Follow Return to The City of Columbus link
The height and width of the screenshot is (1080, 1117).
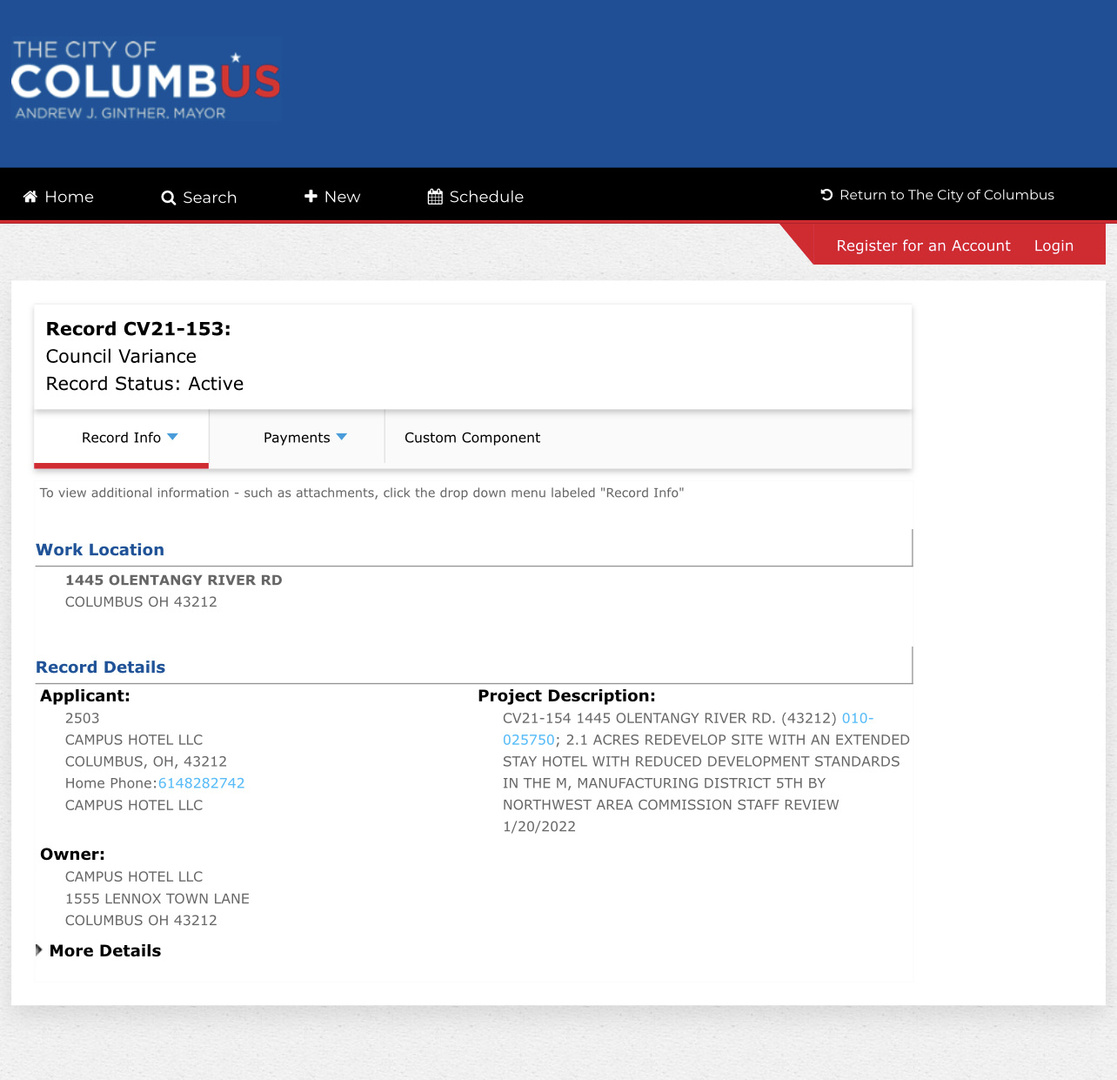(x=937, y=194)
